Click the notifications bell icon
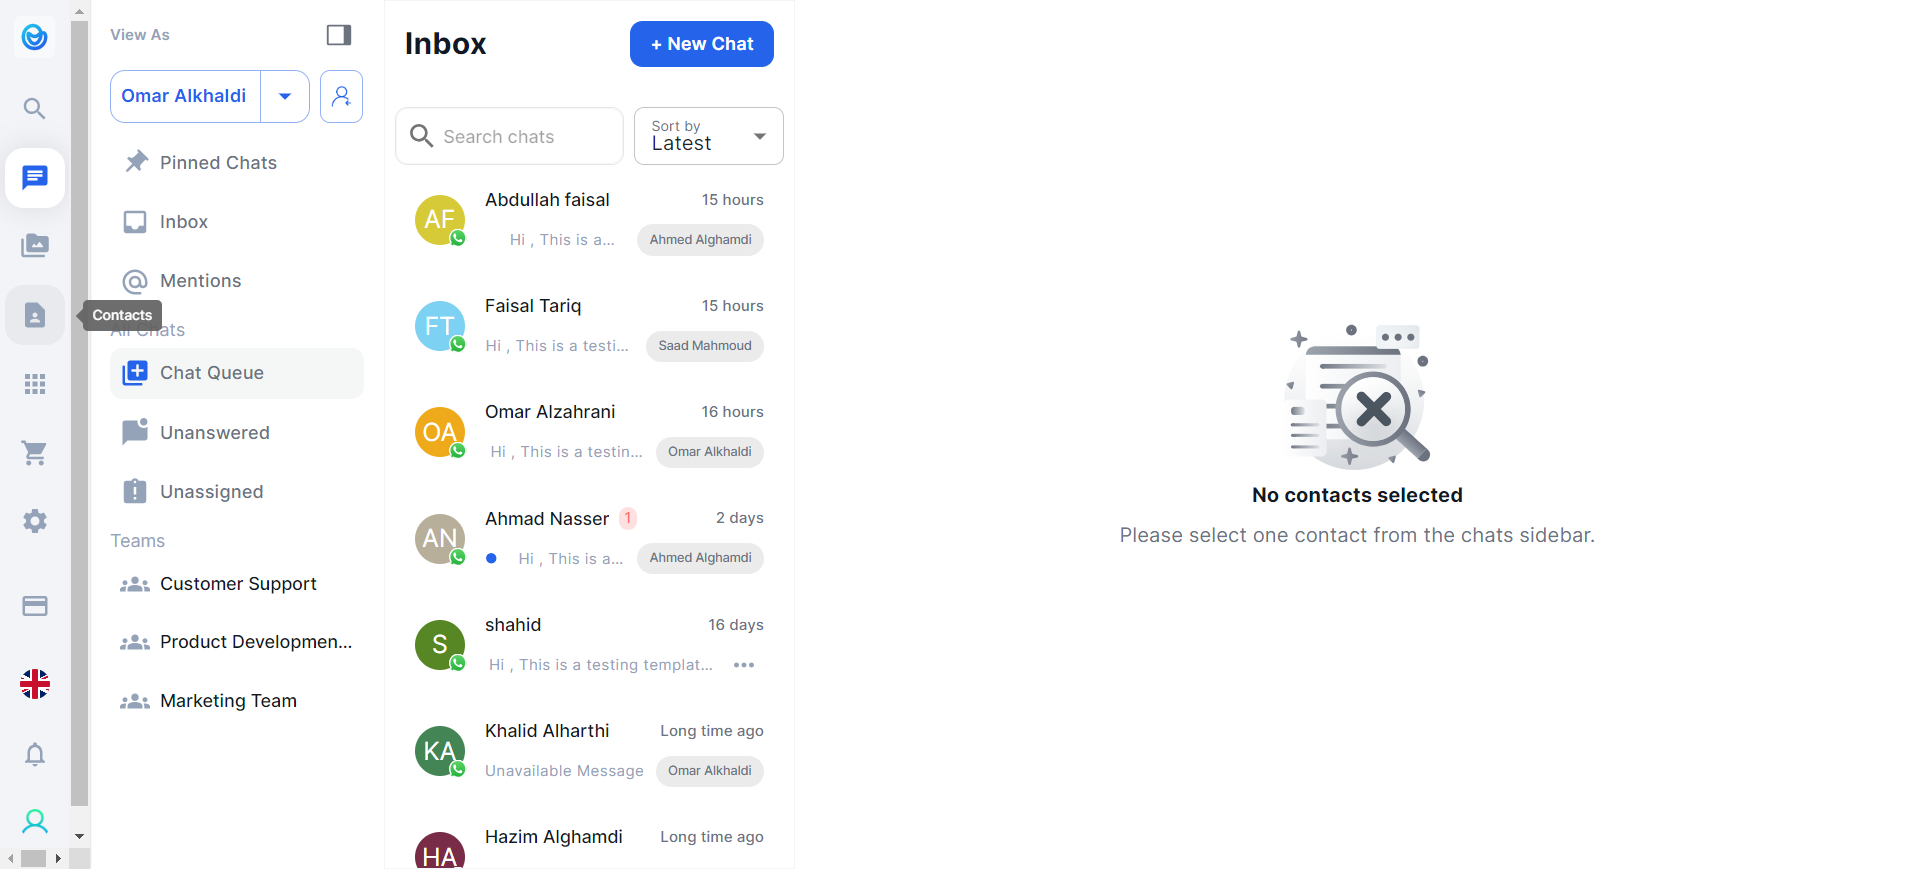This screenshot has width=1920, height=869. (35, 754)
